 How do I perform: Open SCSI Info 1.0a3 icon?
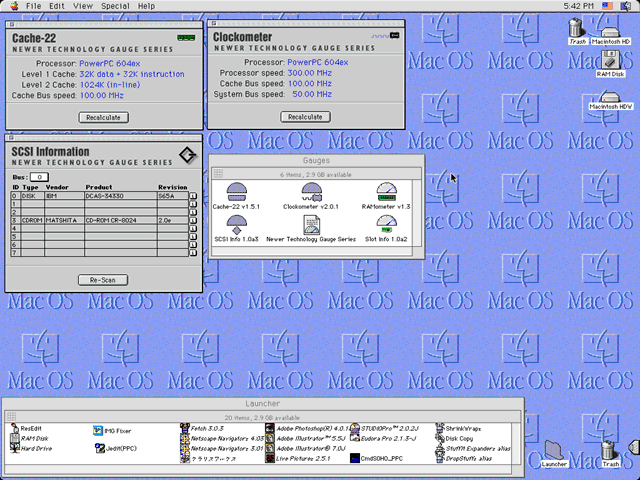click(236, 224)
